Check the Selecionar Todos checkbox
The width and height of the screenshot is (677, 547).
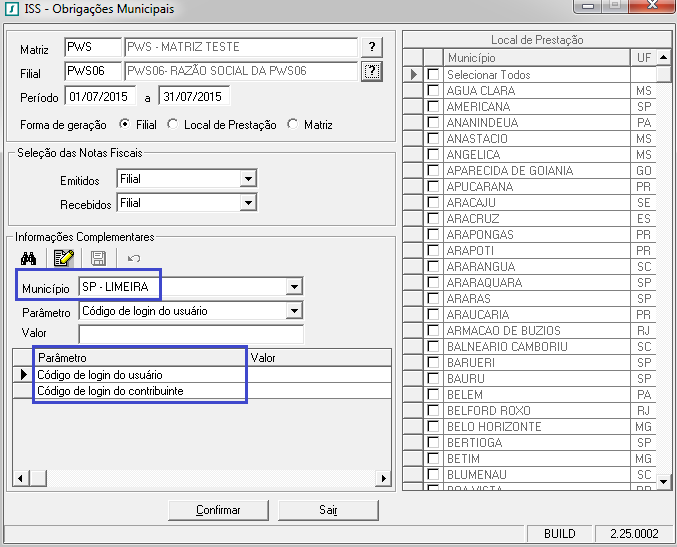click(433, 74)
